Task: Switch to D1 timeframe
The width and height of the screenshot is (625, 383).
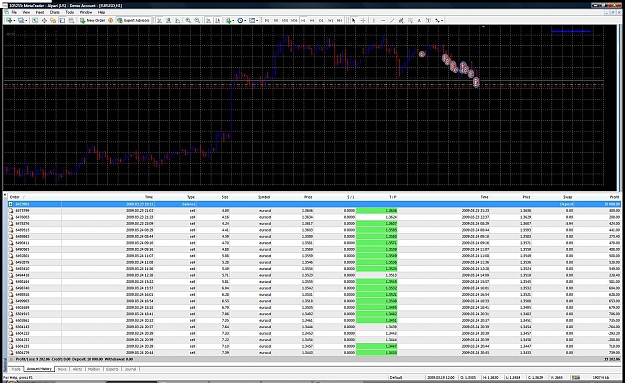Action: 321,20
